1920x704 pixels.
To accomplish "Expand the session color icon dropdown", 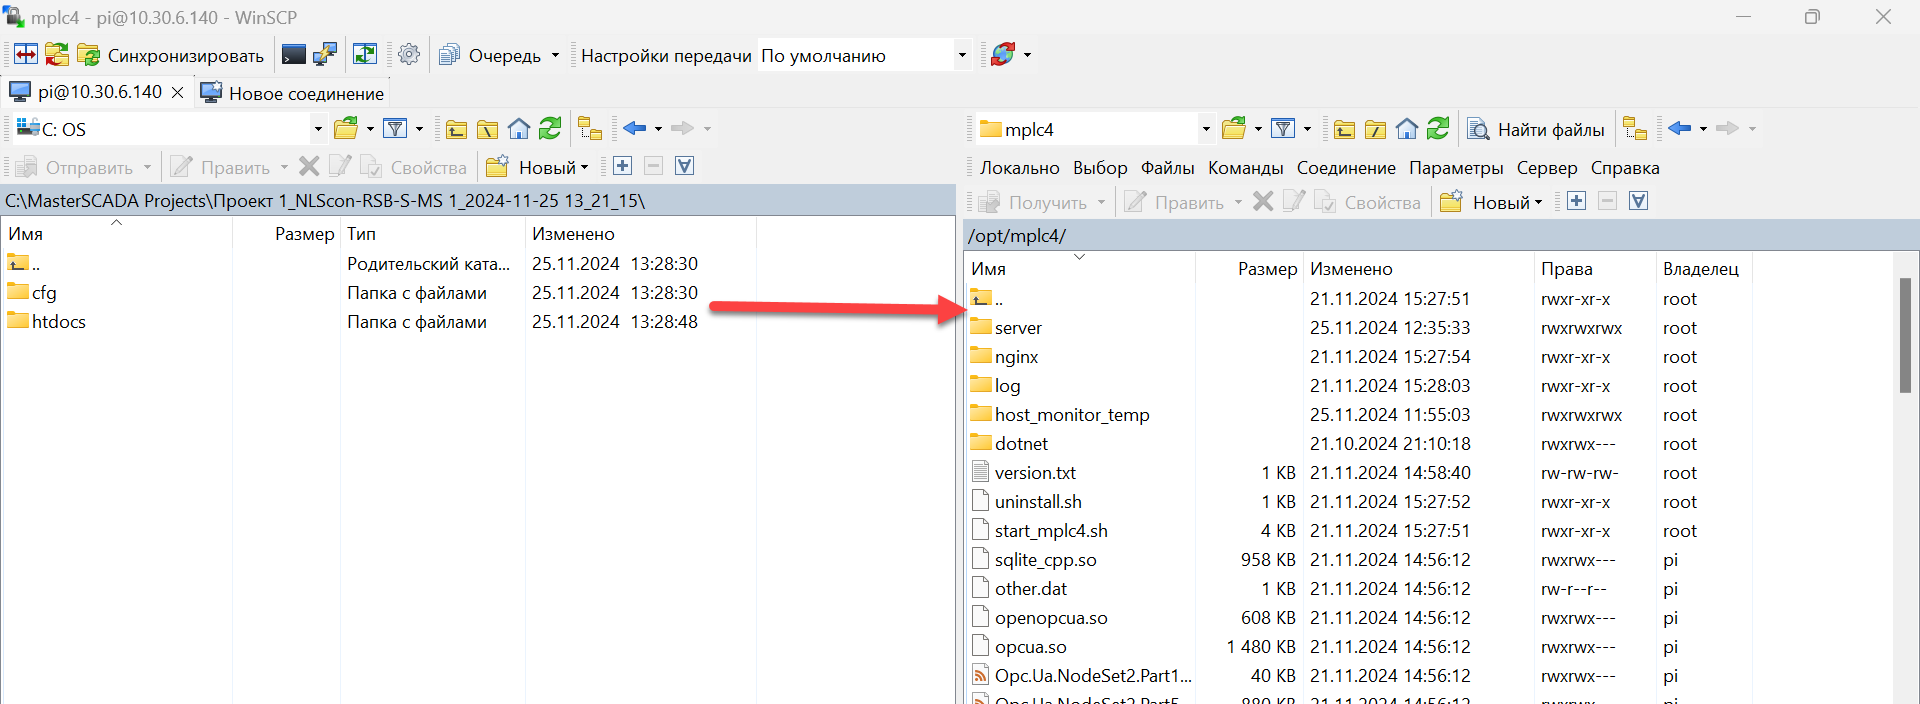I will coord(1028,55).
